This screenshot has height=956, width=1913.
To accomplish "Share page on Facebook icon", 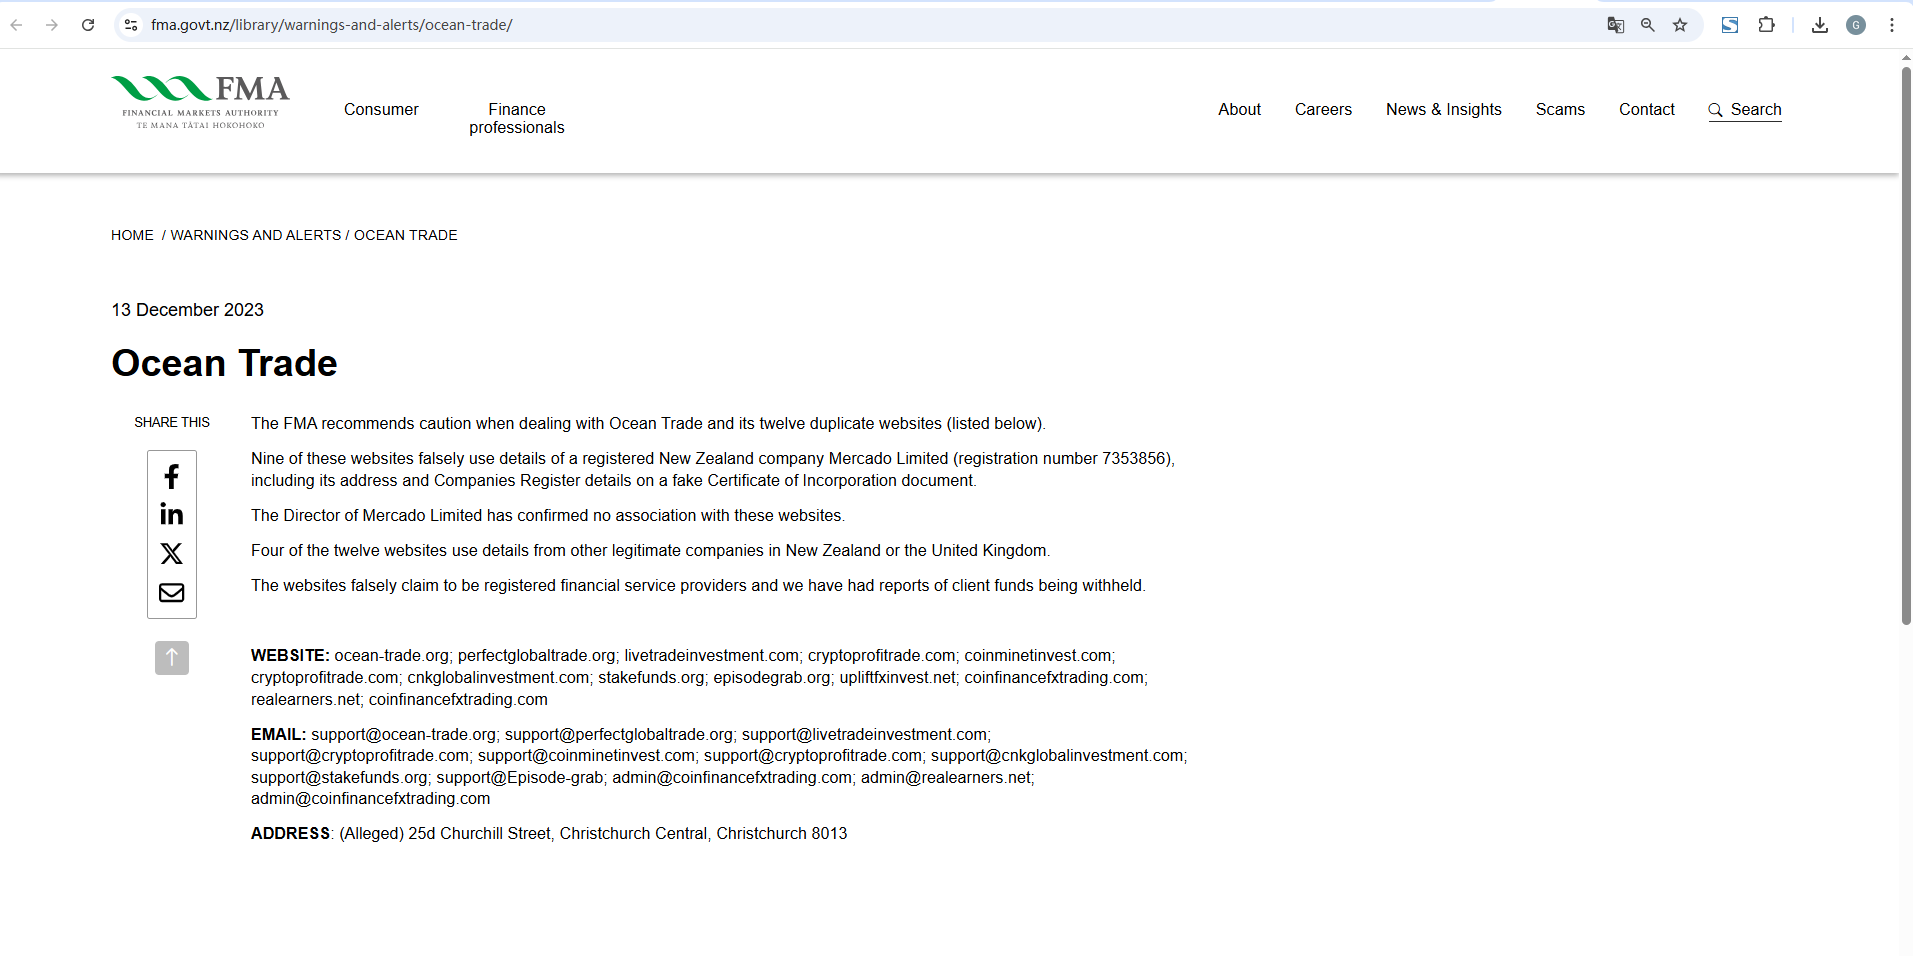I will coord(172,477).
